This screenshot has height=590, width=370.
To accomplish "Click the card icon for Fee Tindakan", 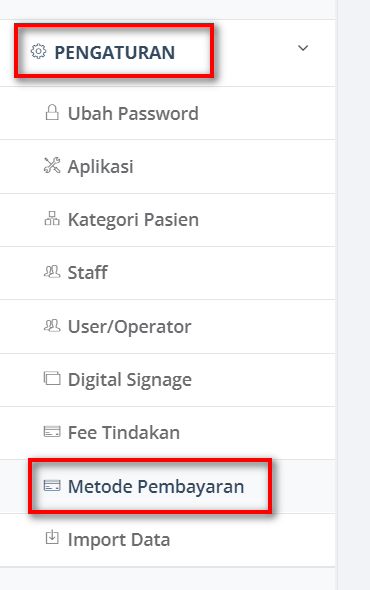I will point(52,432).
